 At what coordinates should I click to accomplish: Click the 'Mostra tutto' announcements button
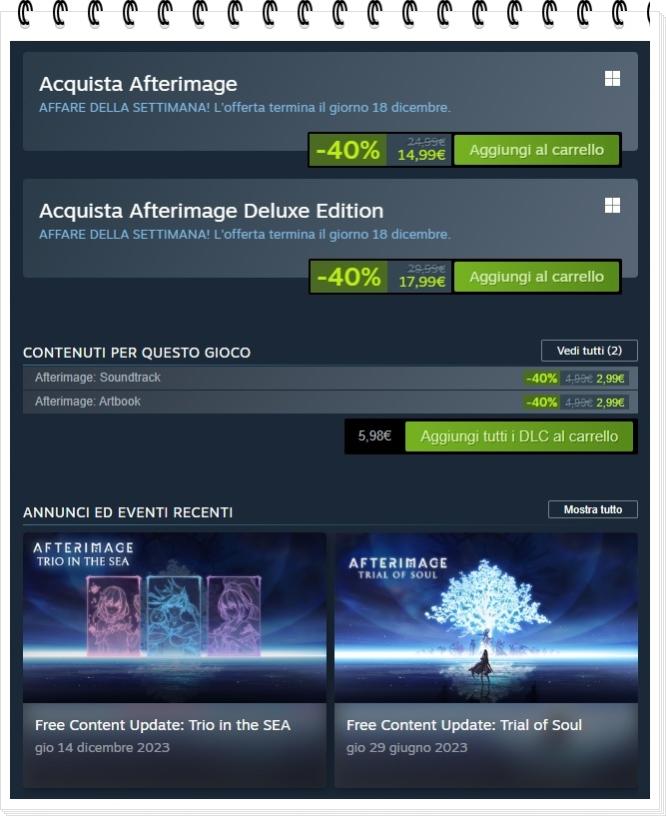point(593,509)
